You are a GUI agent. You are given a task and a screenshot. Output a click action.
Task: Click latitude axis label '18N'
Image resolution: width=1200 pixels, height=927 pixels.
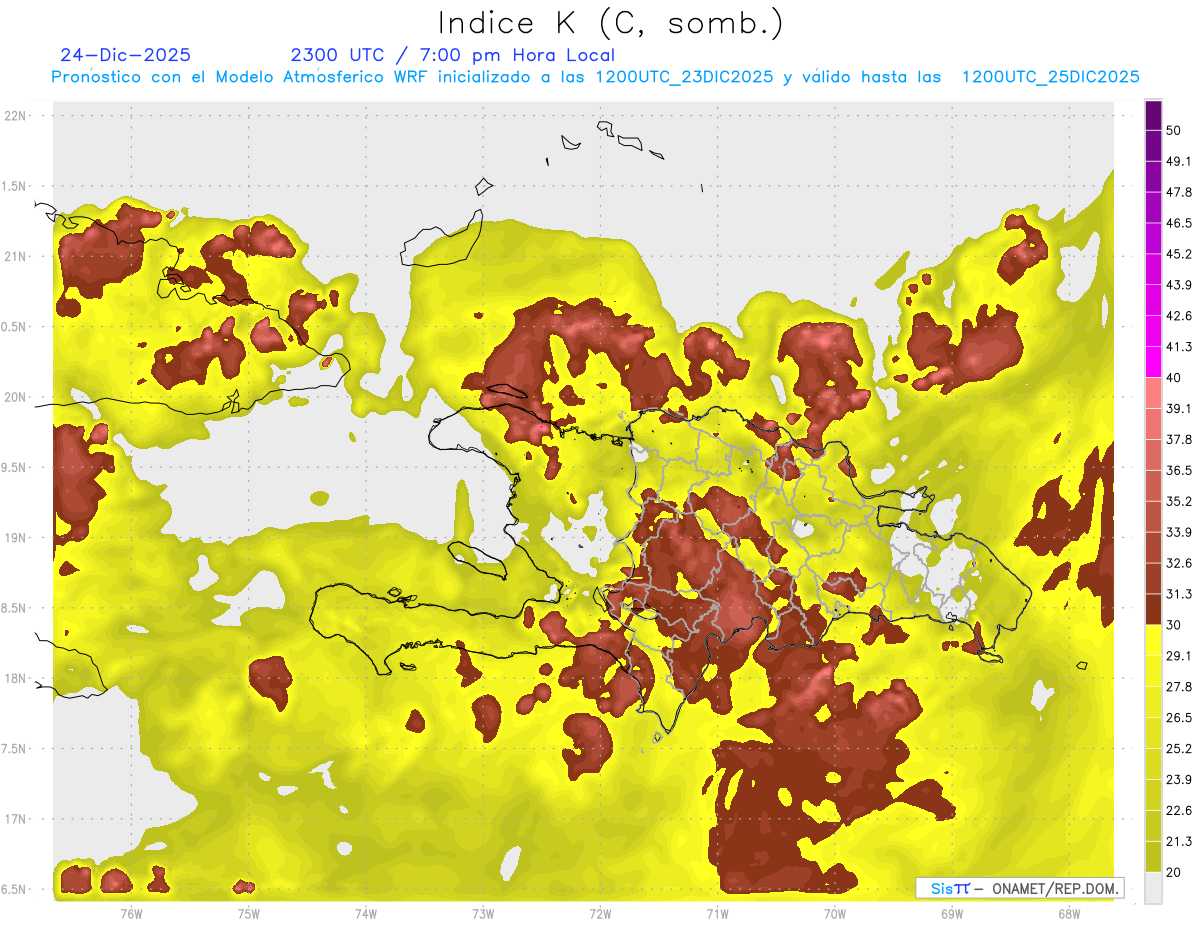[15, 678]
